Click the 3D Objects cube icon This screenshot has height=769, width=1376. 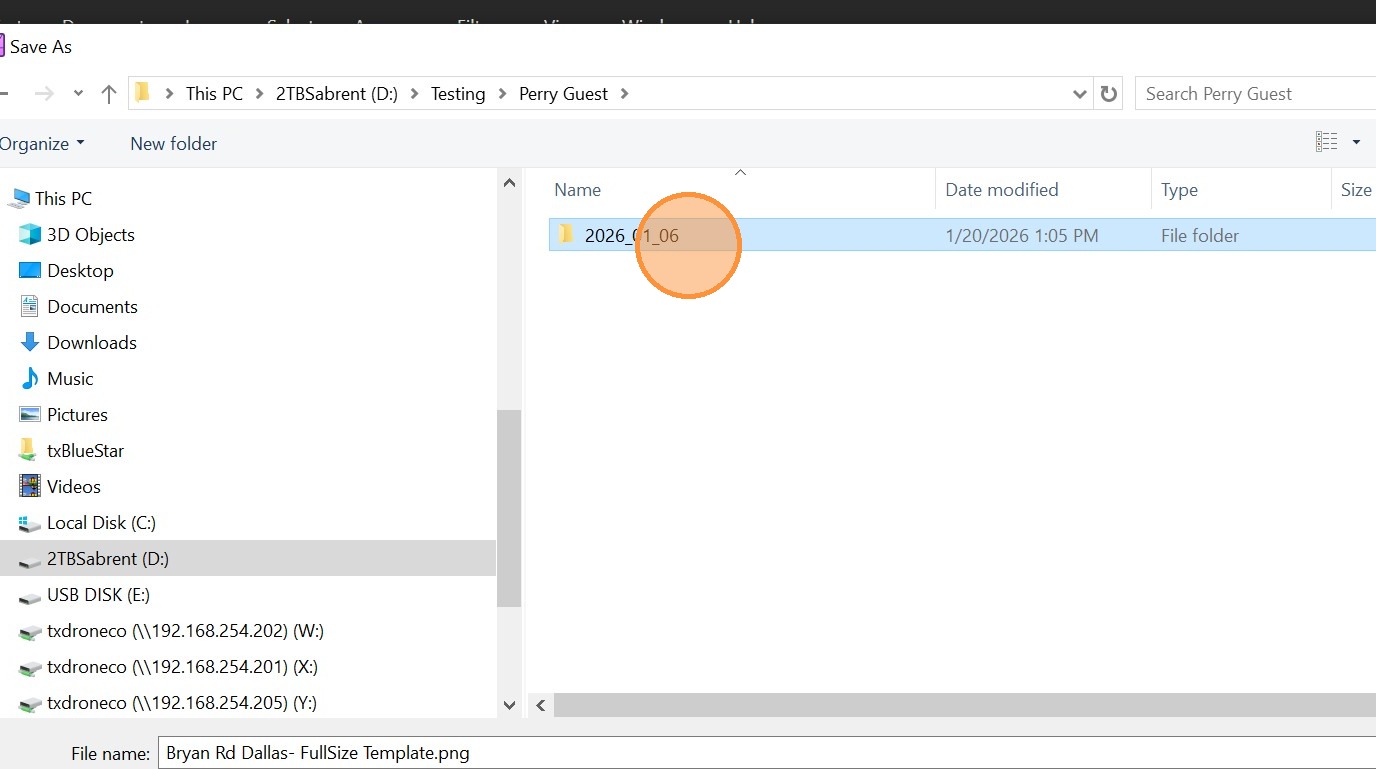tap(30, 234)
